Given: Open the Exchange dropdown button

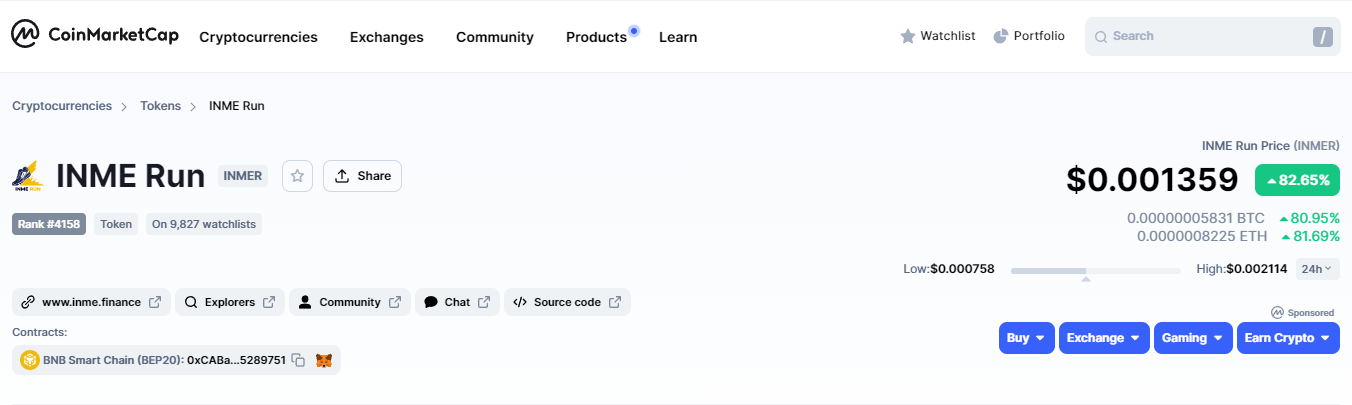Looking at the screenshot, I should pyautogui.click(x=1103, y=338).
